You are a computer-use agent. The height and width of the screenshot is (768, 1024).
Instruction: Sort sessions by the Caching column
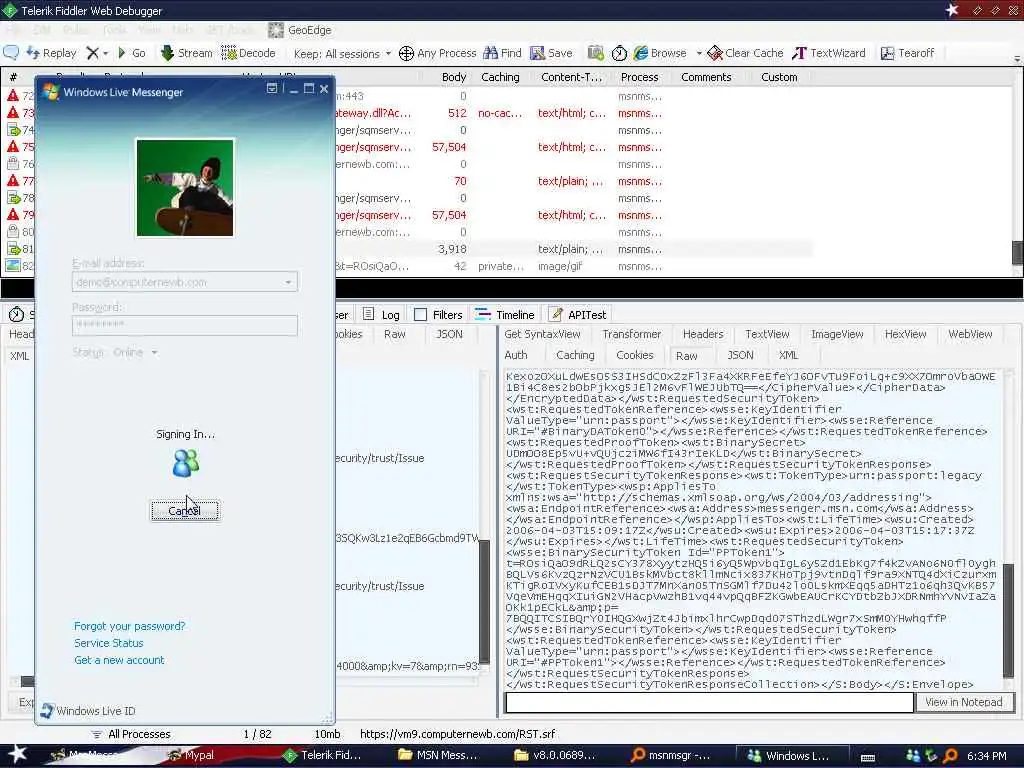coord(500,77)
